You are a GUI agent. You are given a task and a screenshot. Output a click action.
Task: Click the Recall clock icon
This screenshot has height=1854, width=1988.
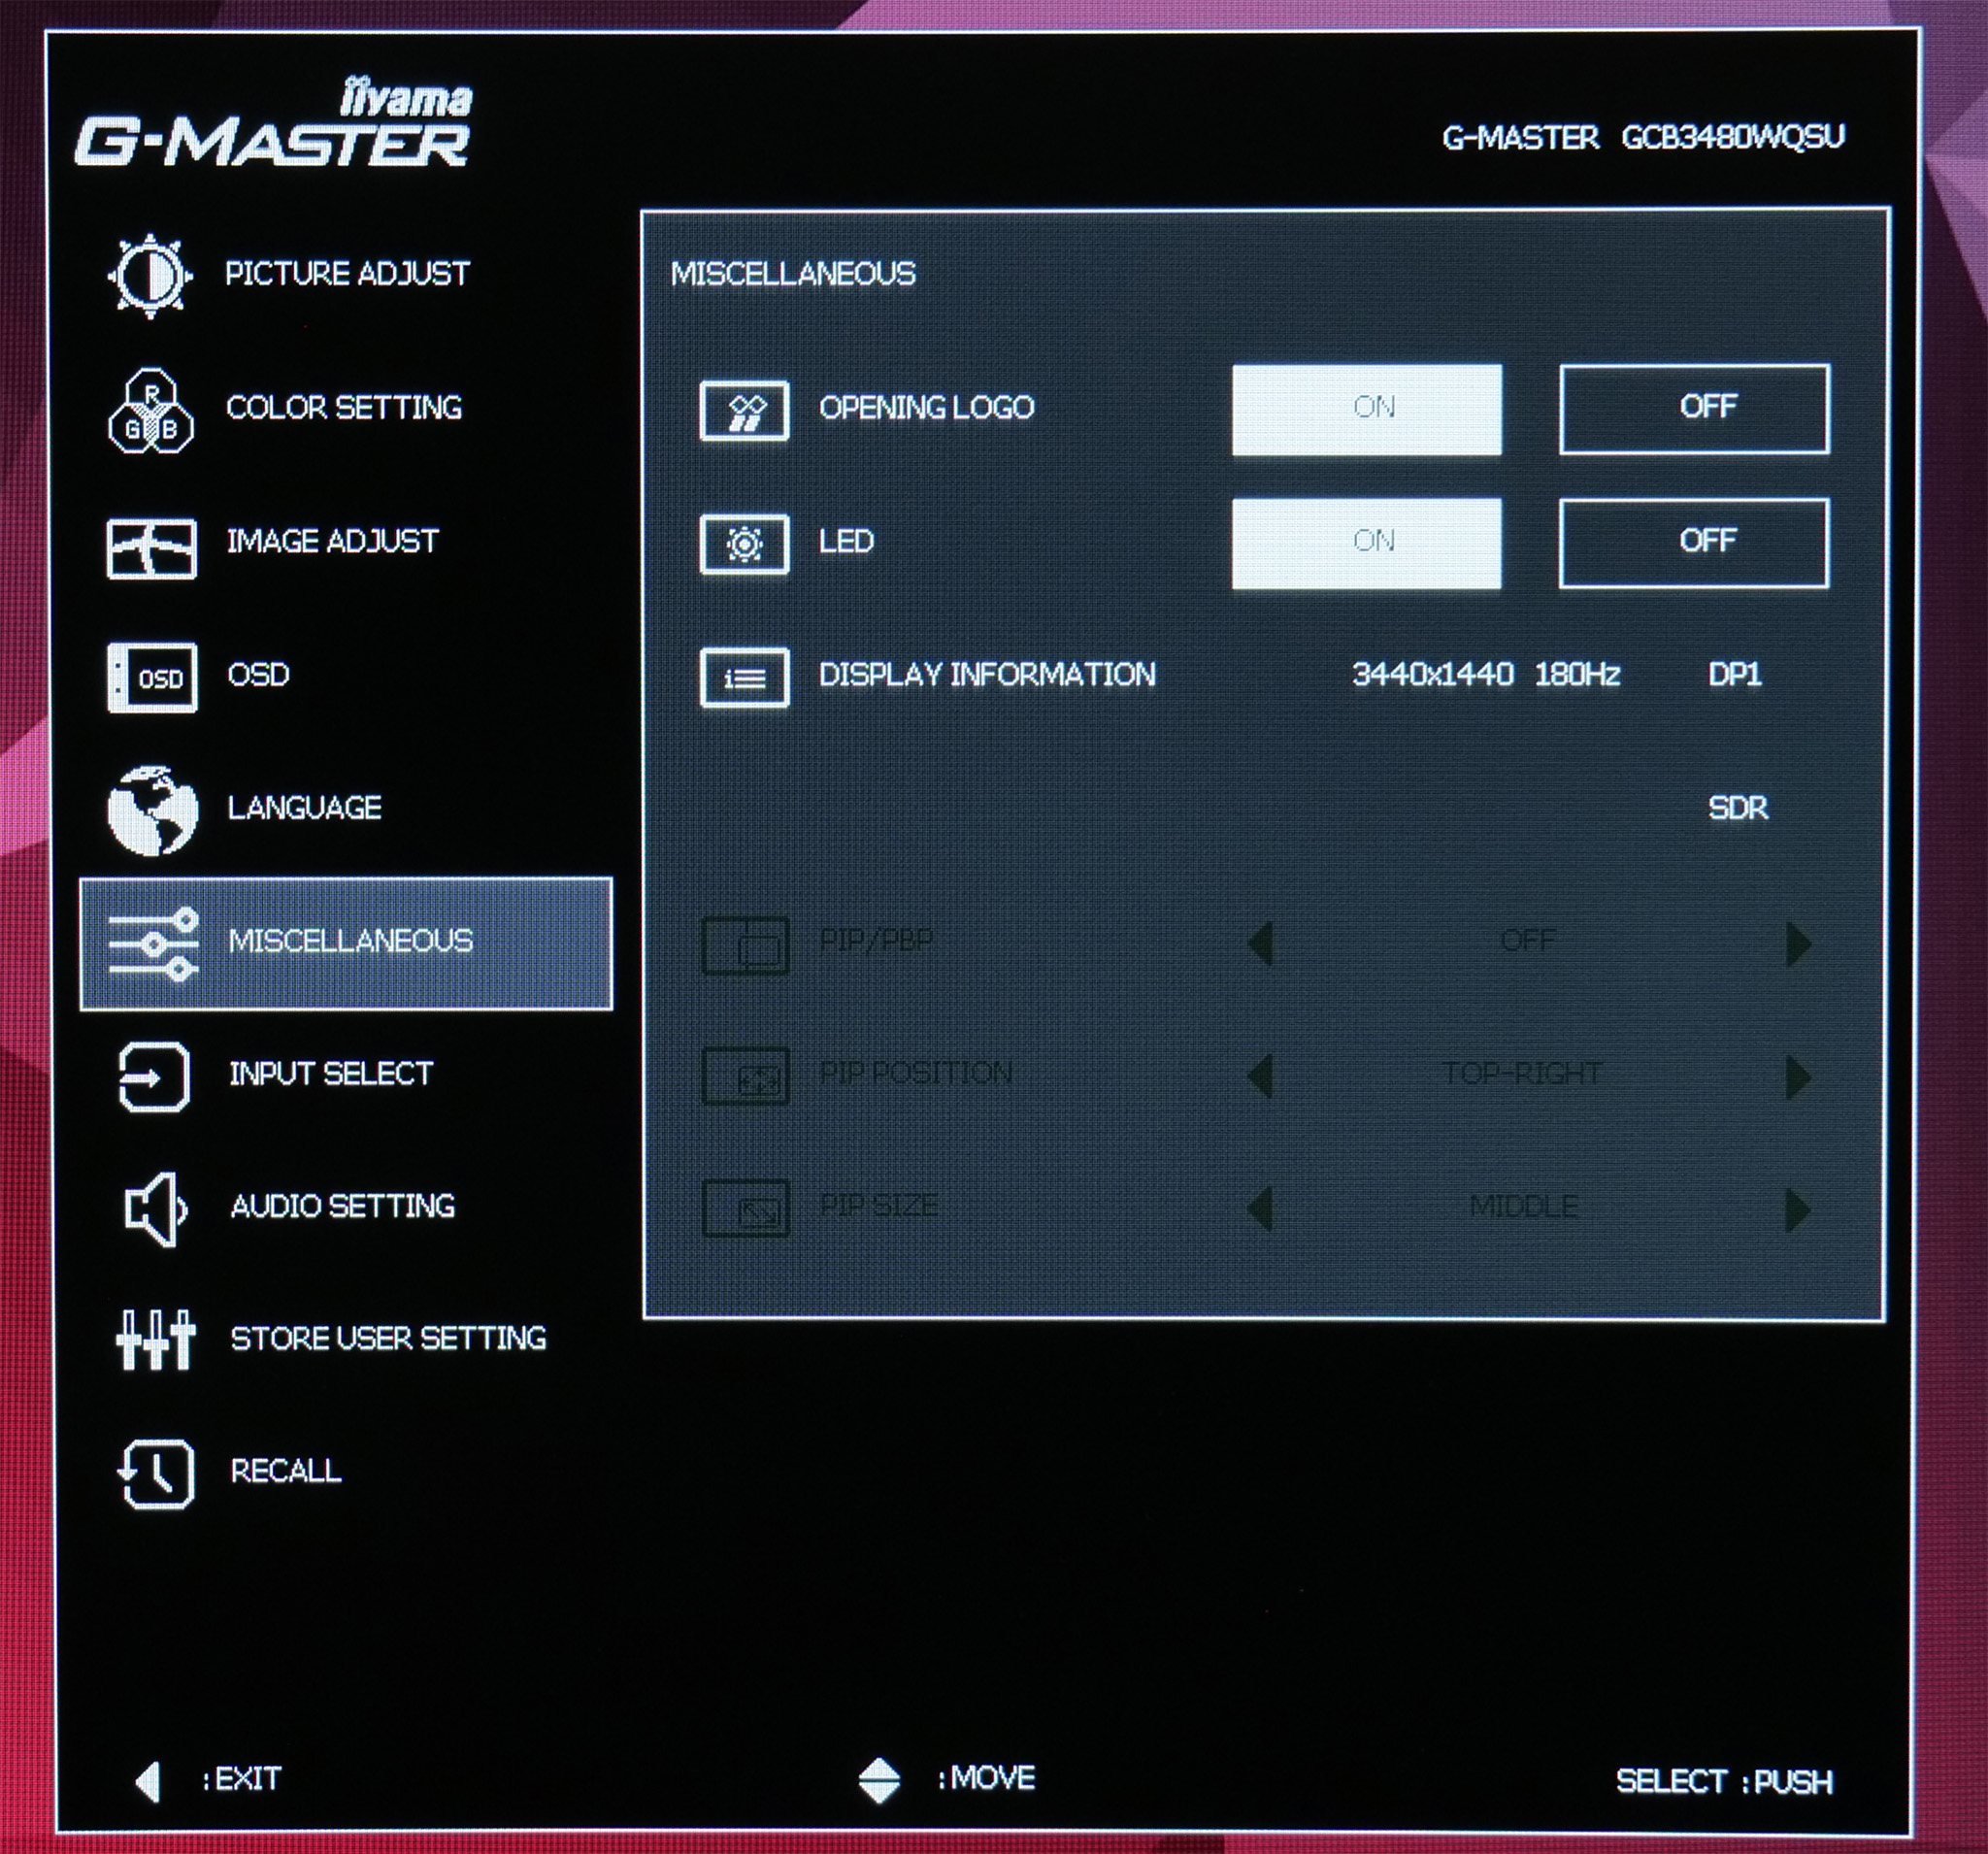pyautogui.click(x=155, y=1473)
